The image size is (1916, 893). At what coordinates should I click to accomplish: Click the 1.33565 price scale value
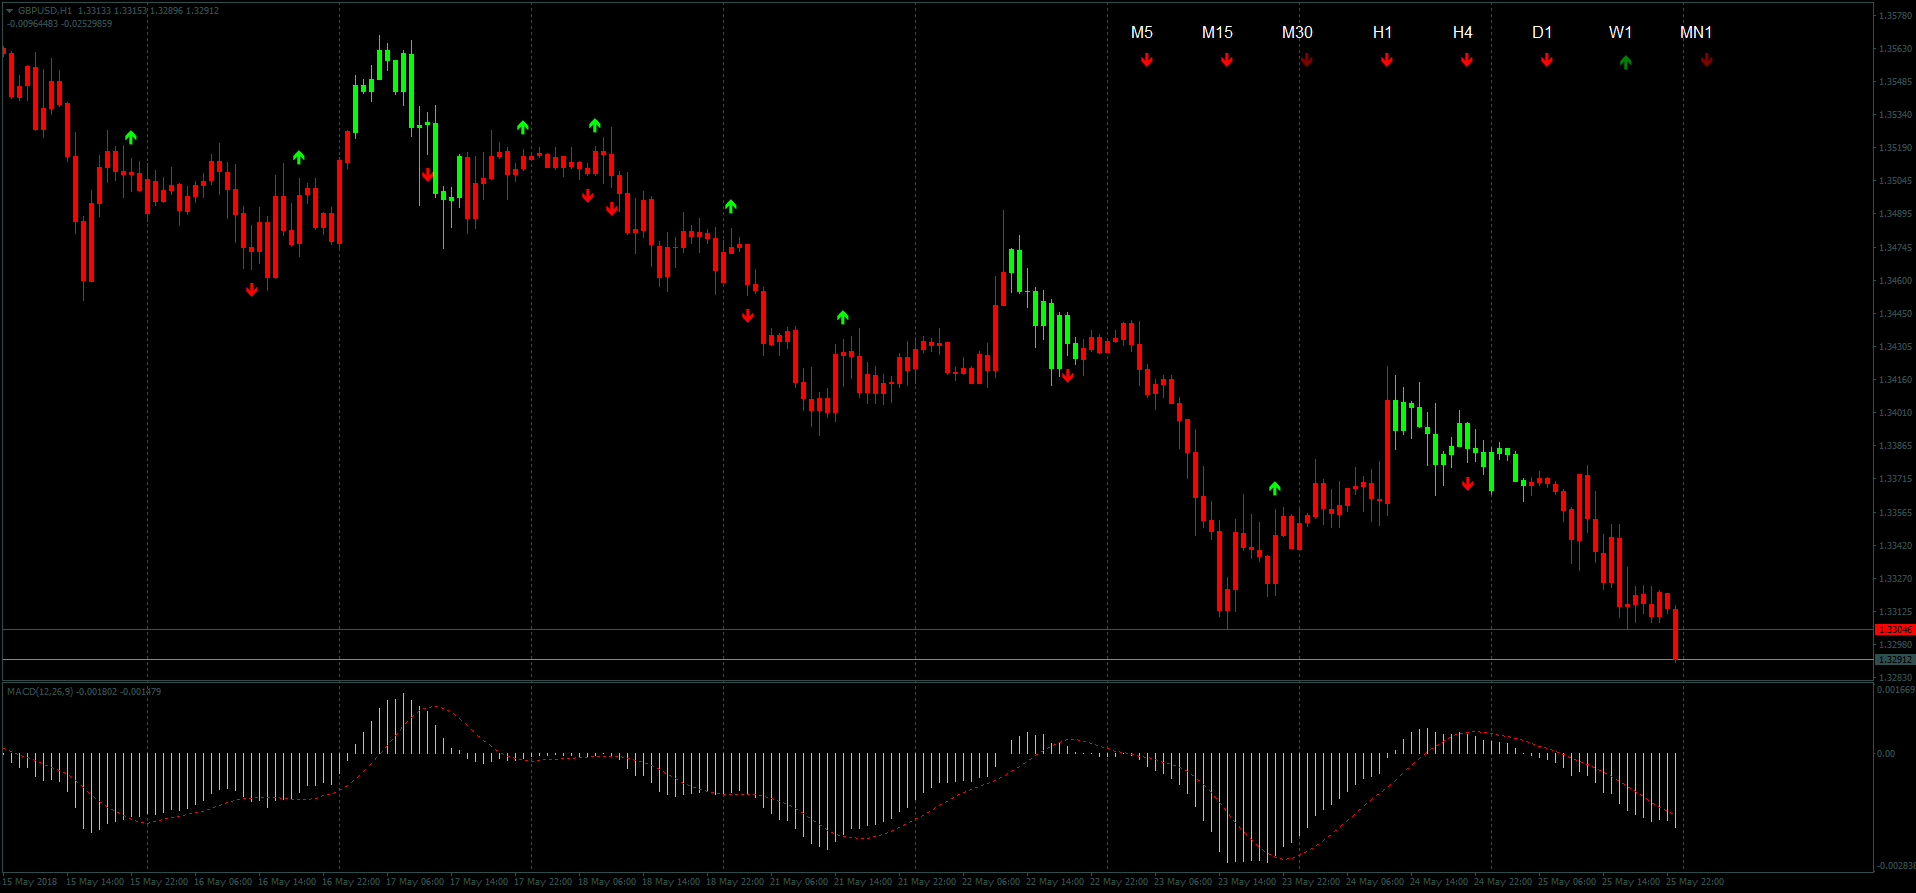click(1896, 513)
